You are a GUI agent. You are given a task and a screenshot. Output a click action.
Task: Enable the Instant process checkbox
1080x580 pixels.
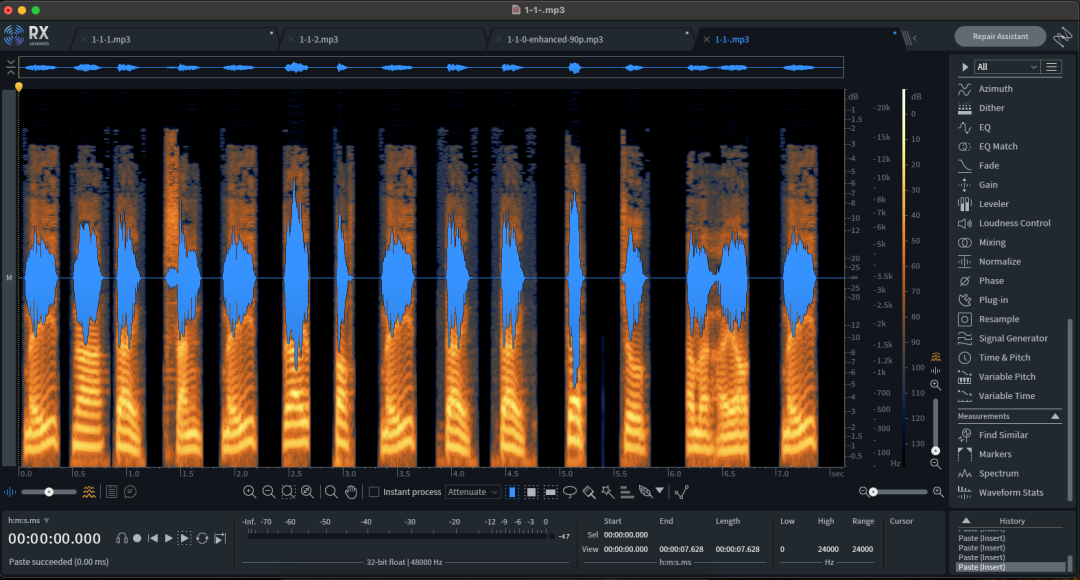[x=375, y=492]
